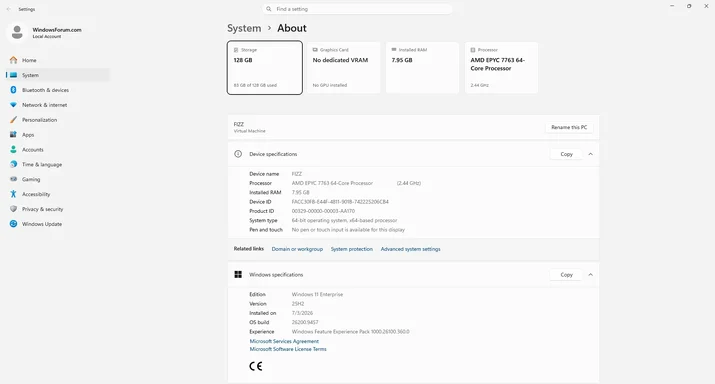Click the Apps icon in sidebar
This screenshot has width=715, height=384.
13,135
